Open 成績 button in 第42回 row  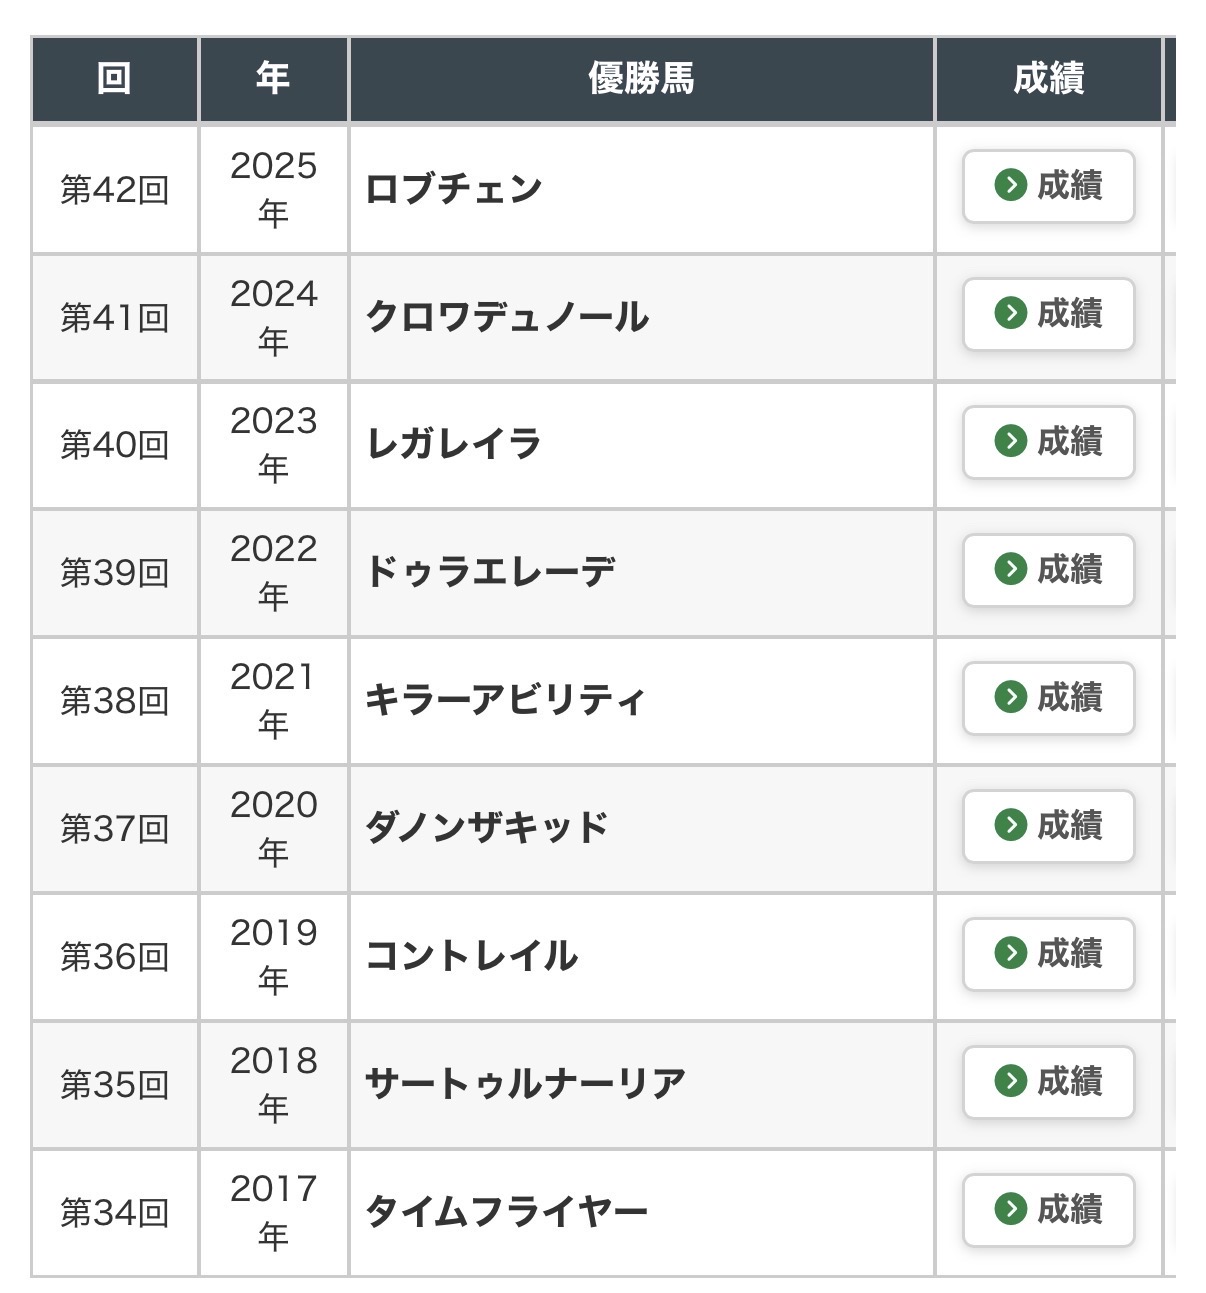tap(1048, 186)
